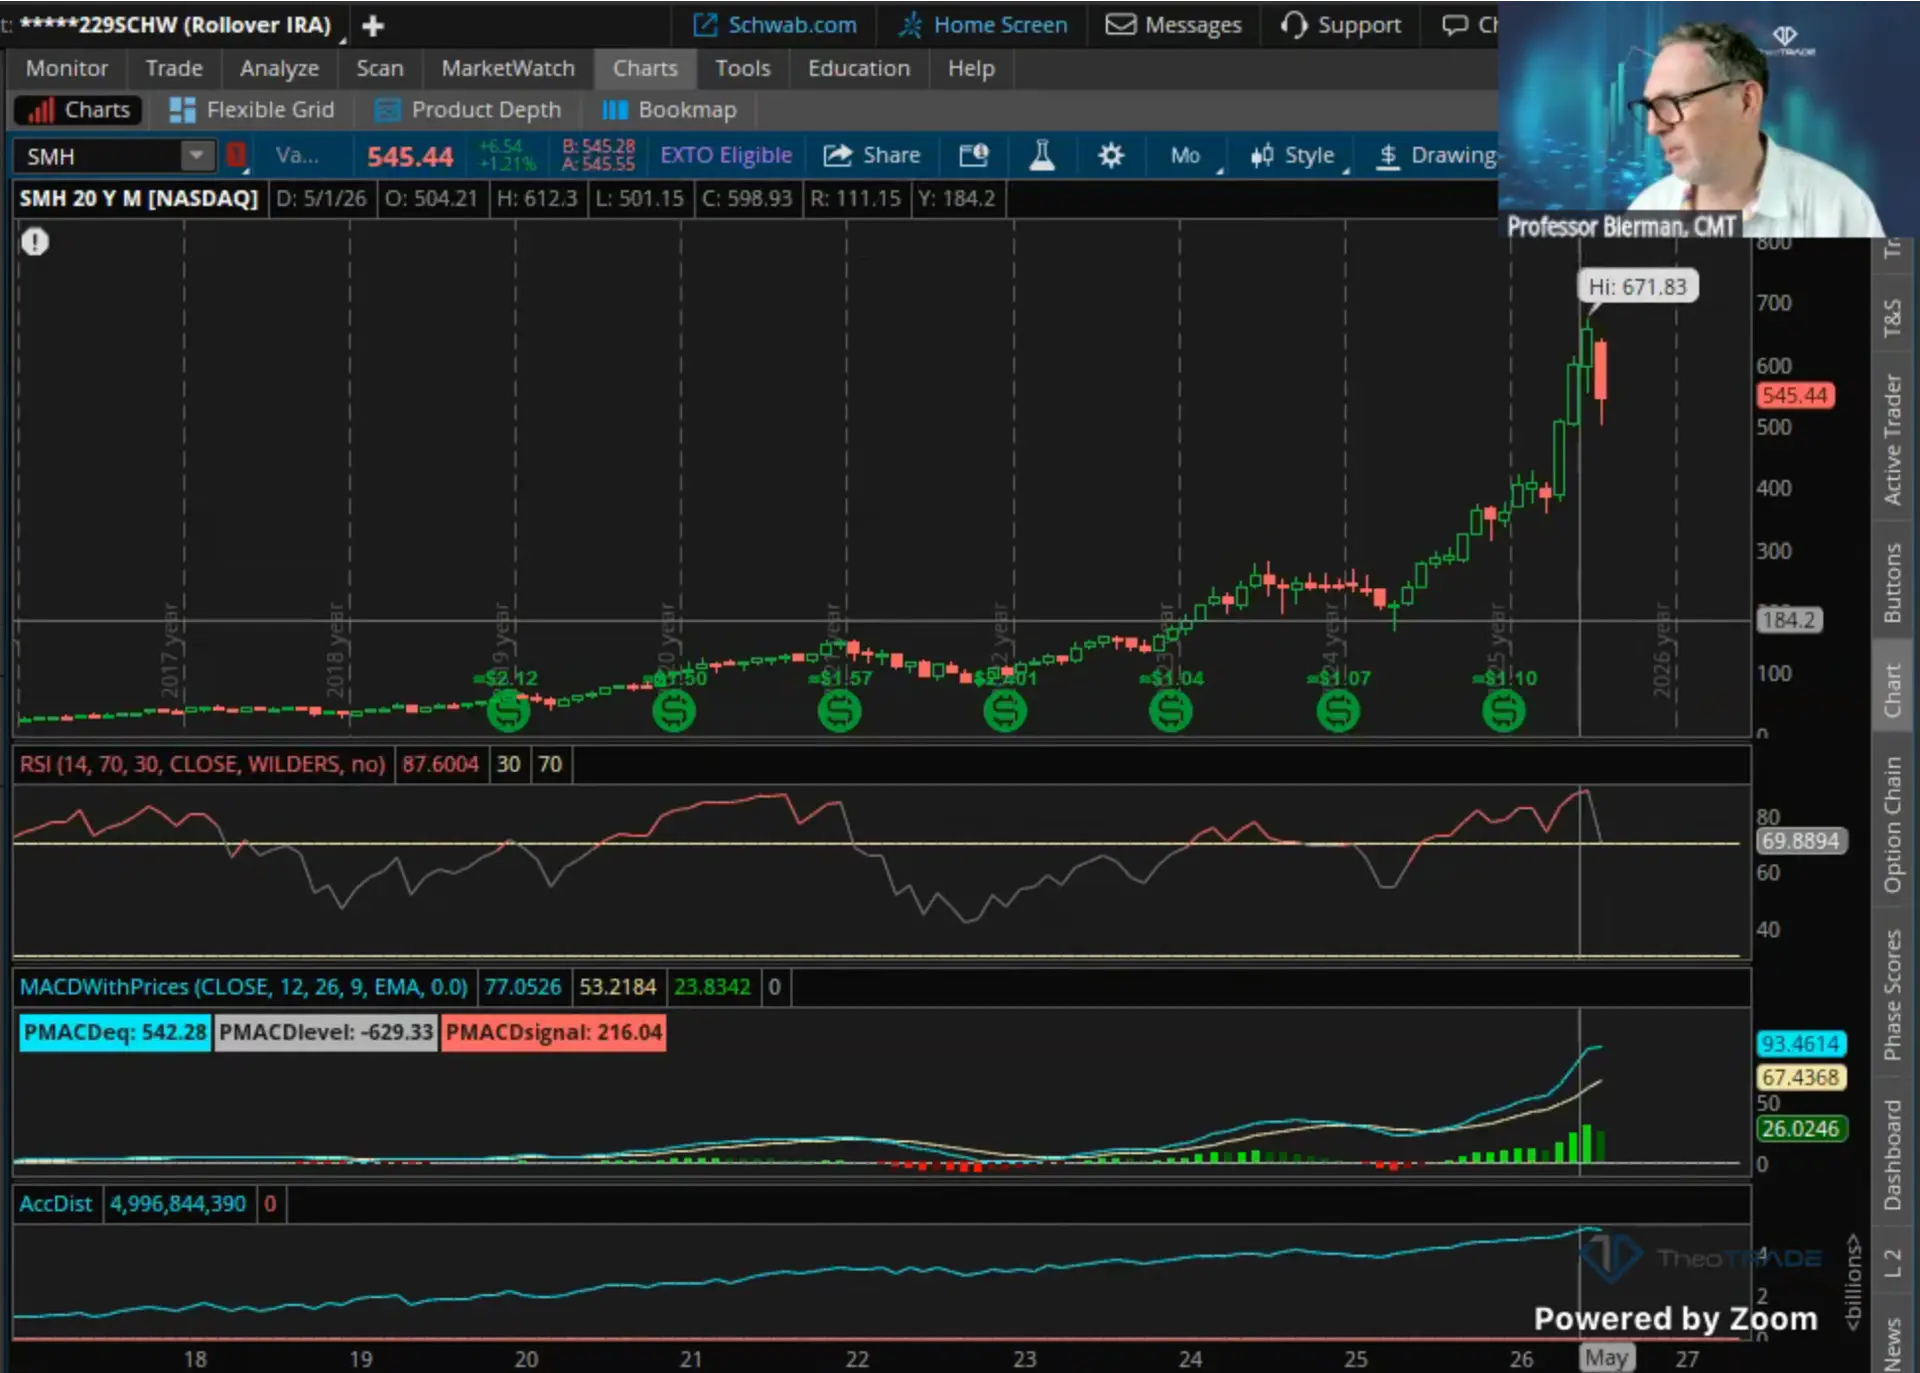1920x1373 pixels.
Task: Open the Education tab
Action: (859, 68)
